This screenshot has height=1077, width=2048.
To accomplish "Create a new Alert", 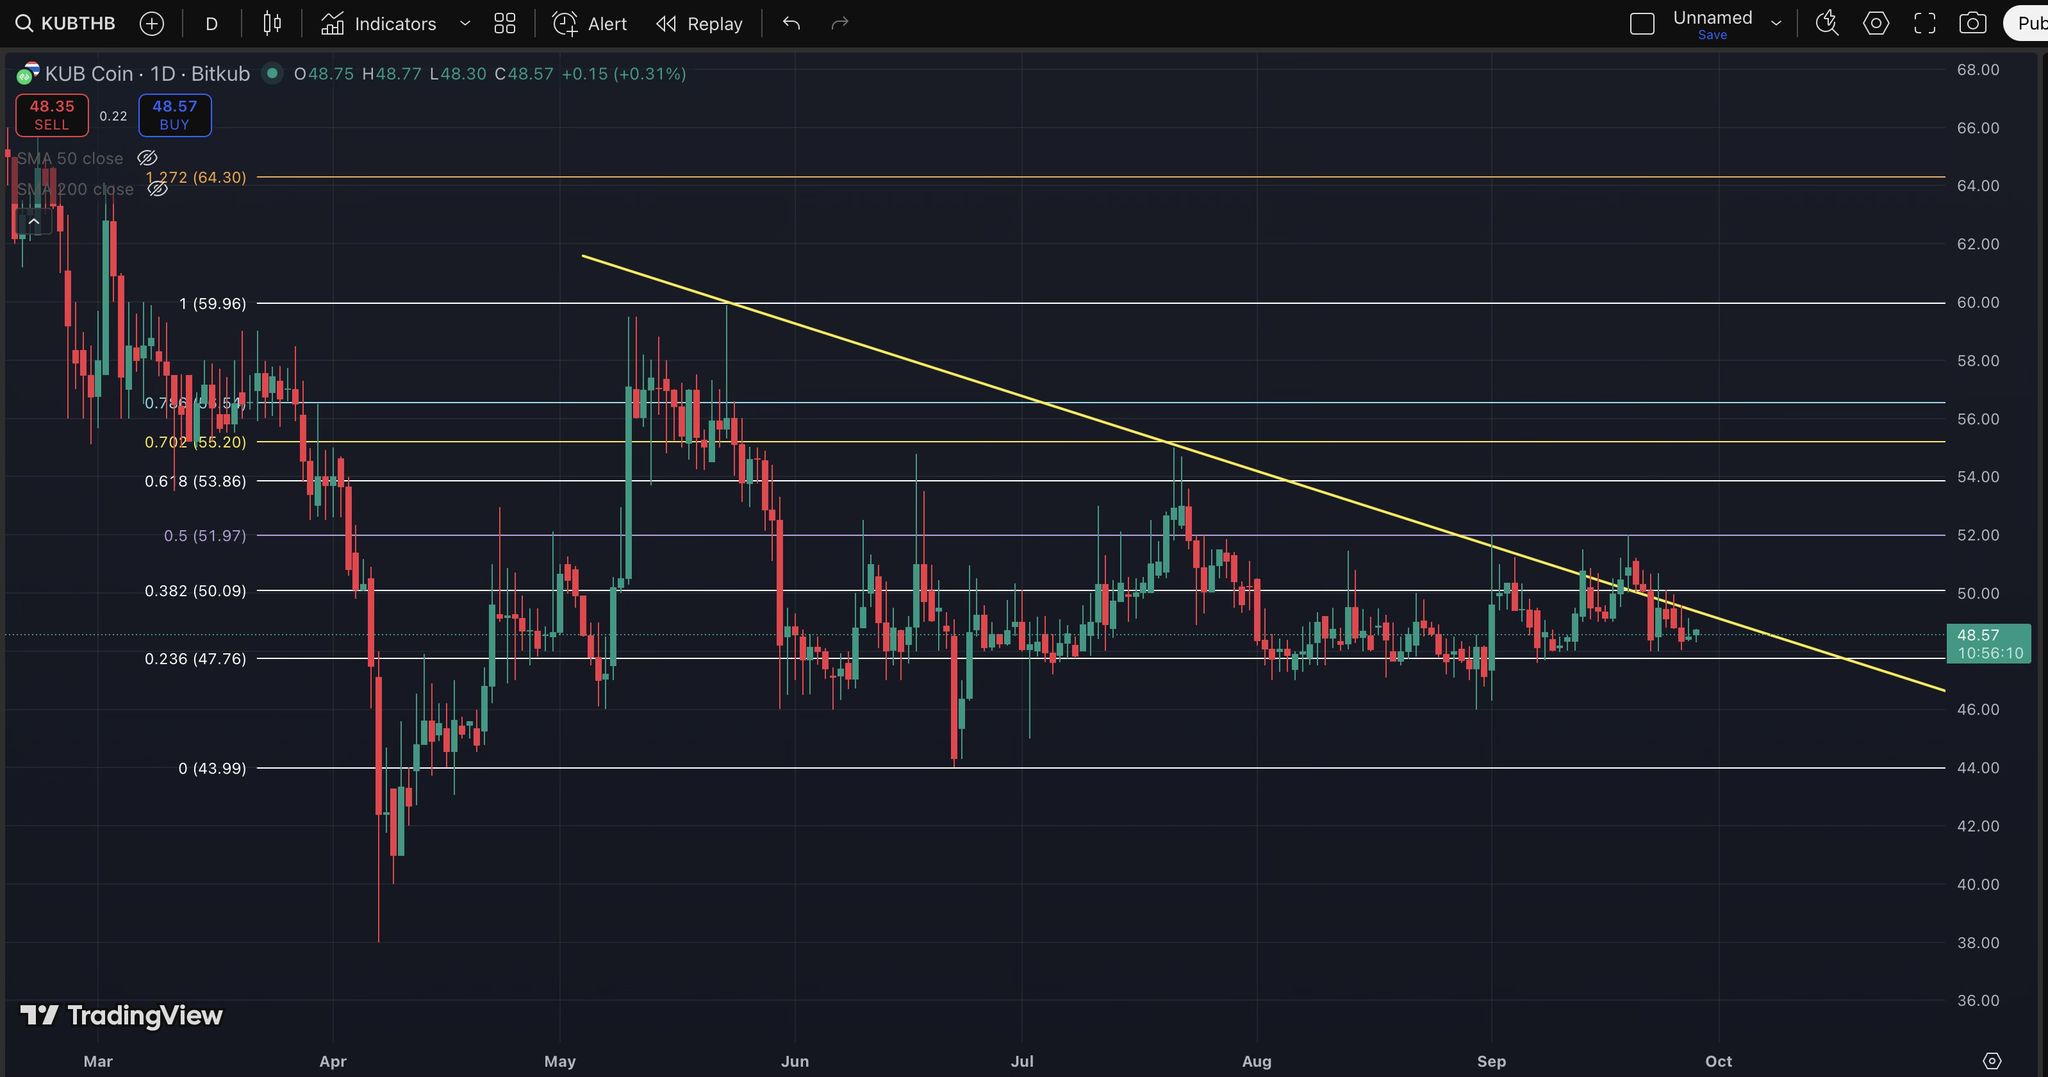I will point(590,23).
